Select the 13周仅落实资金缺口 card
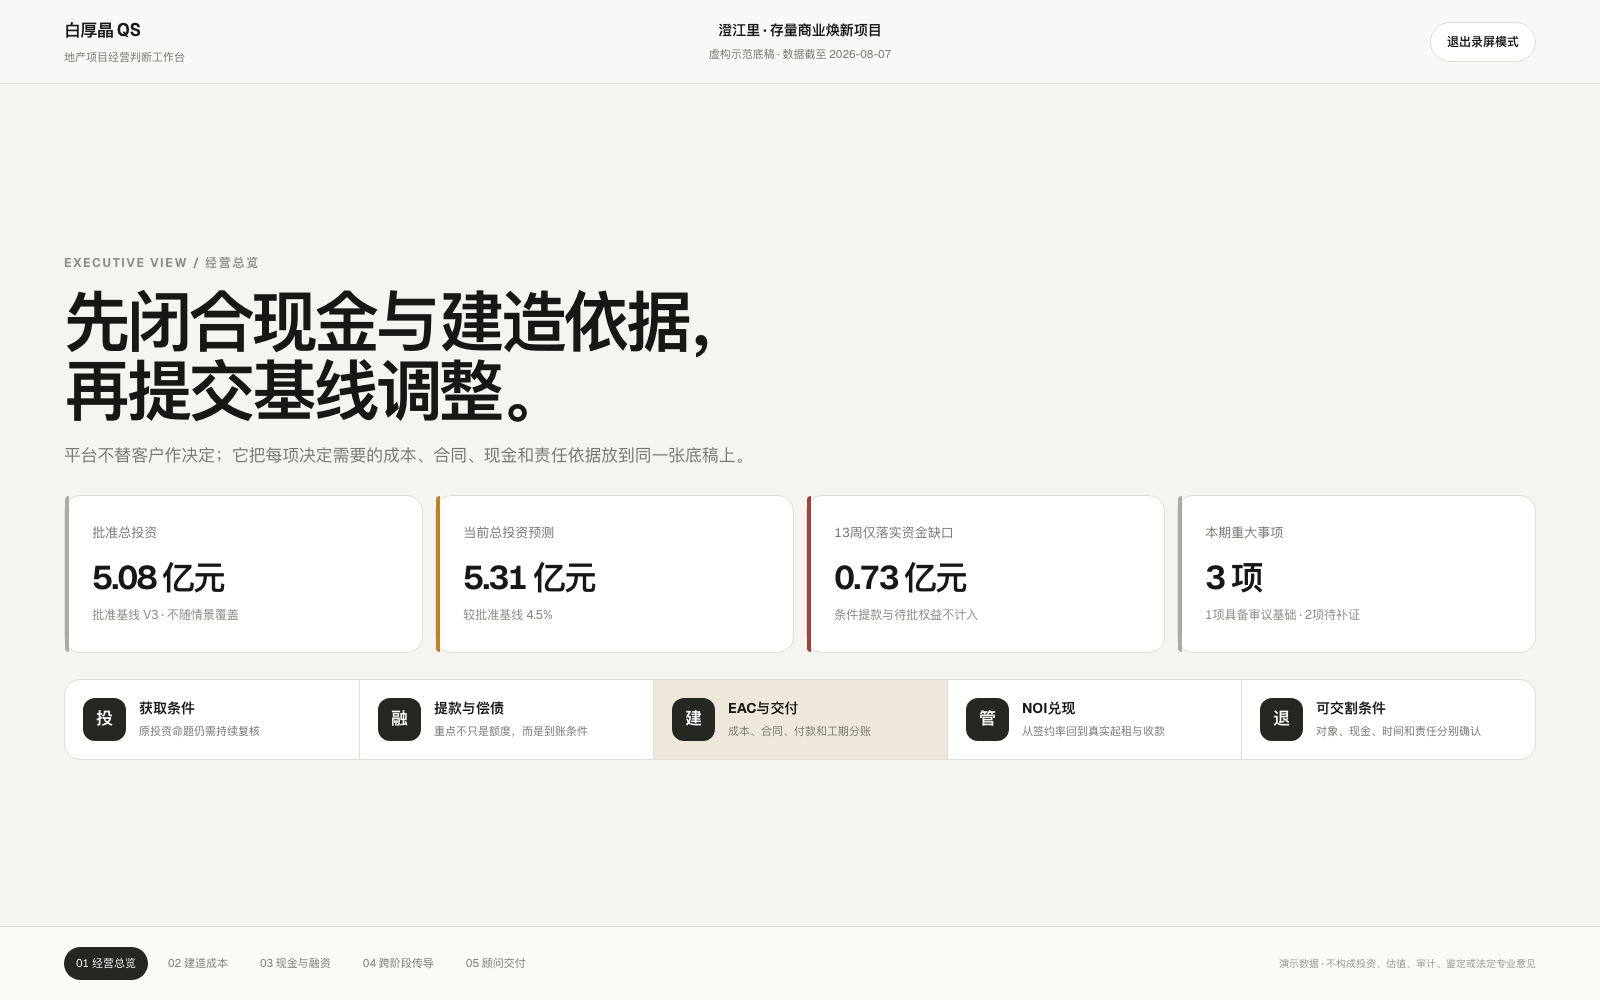The width and height of the screenshot is (1600, 1000). coord(986,574)
